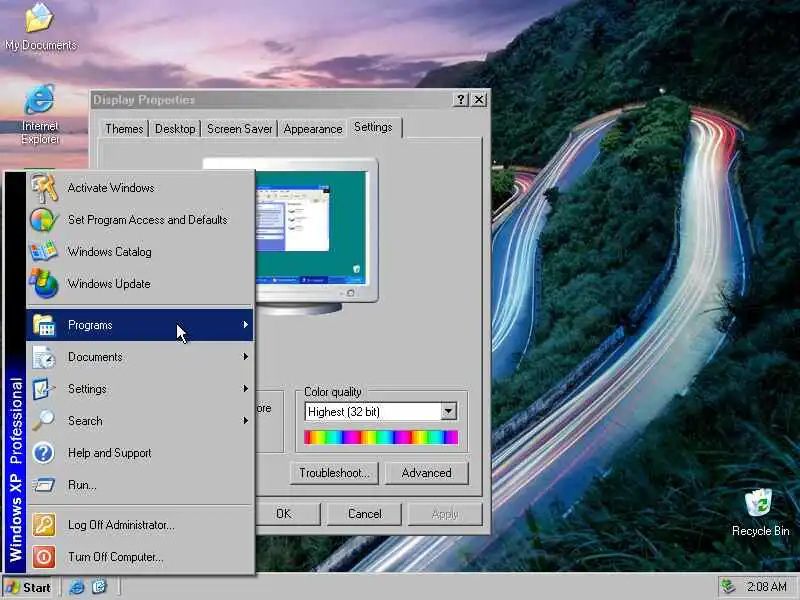The image size is (800, 600).
Task: Click the Apply button
Action: [x=445, y=514]
